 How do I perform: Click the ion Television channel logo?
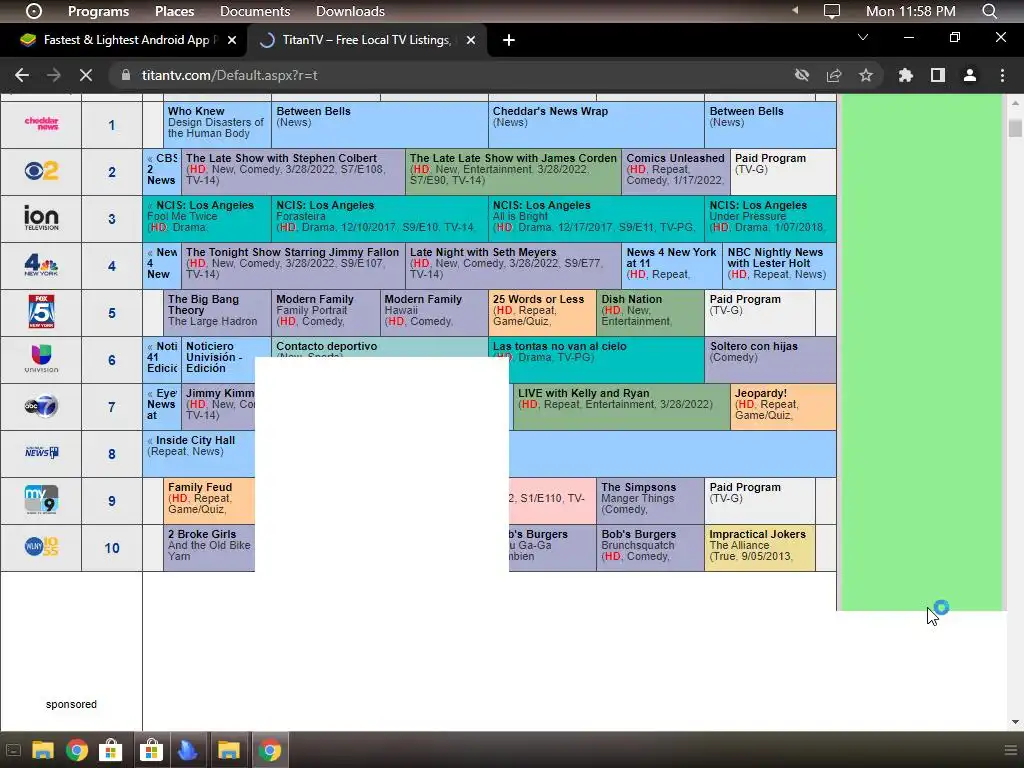[41, 217]
